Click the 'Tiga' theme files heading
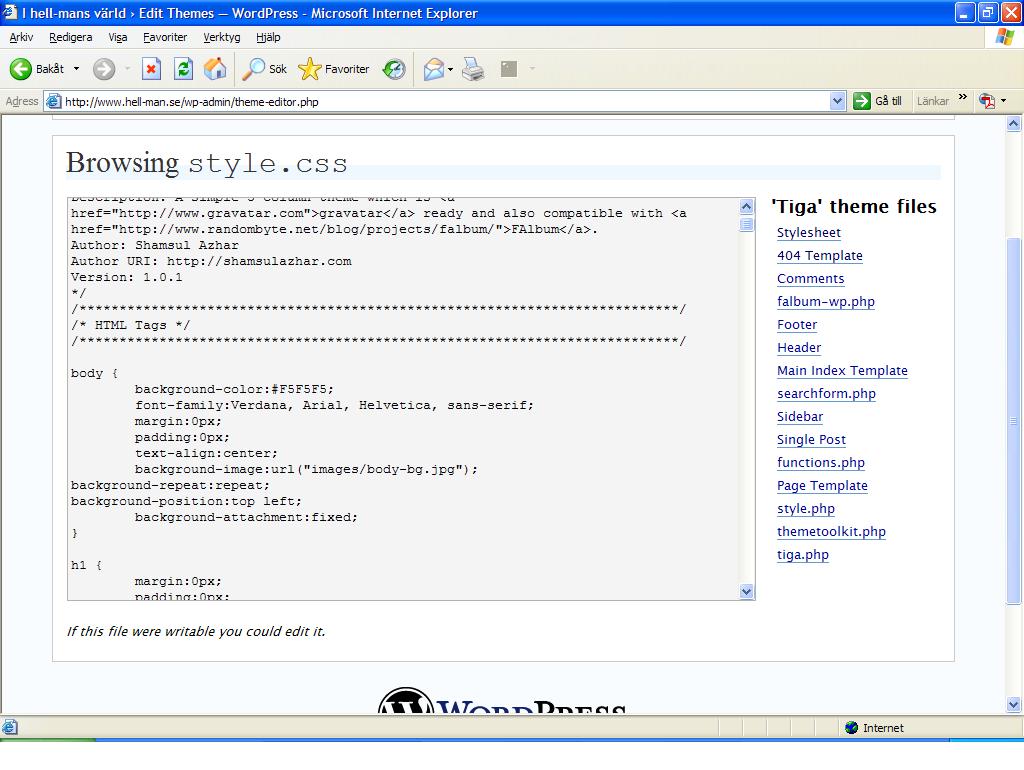 coord(854,206)
